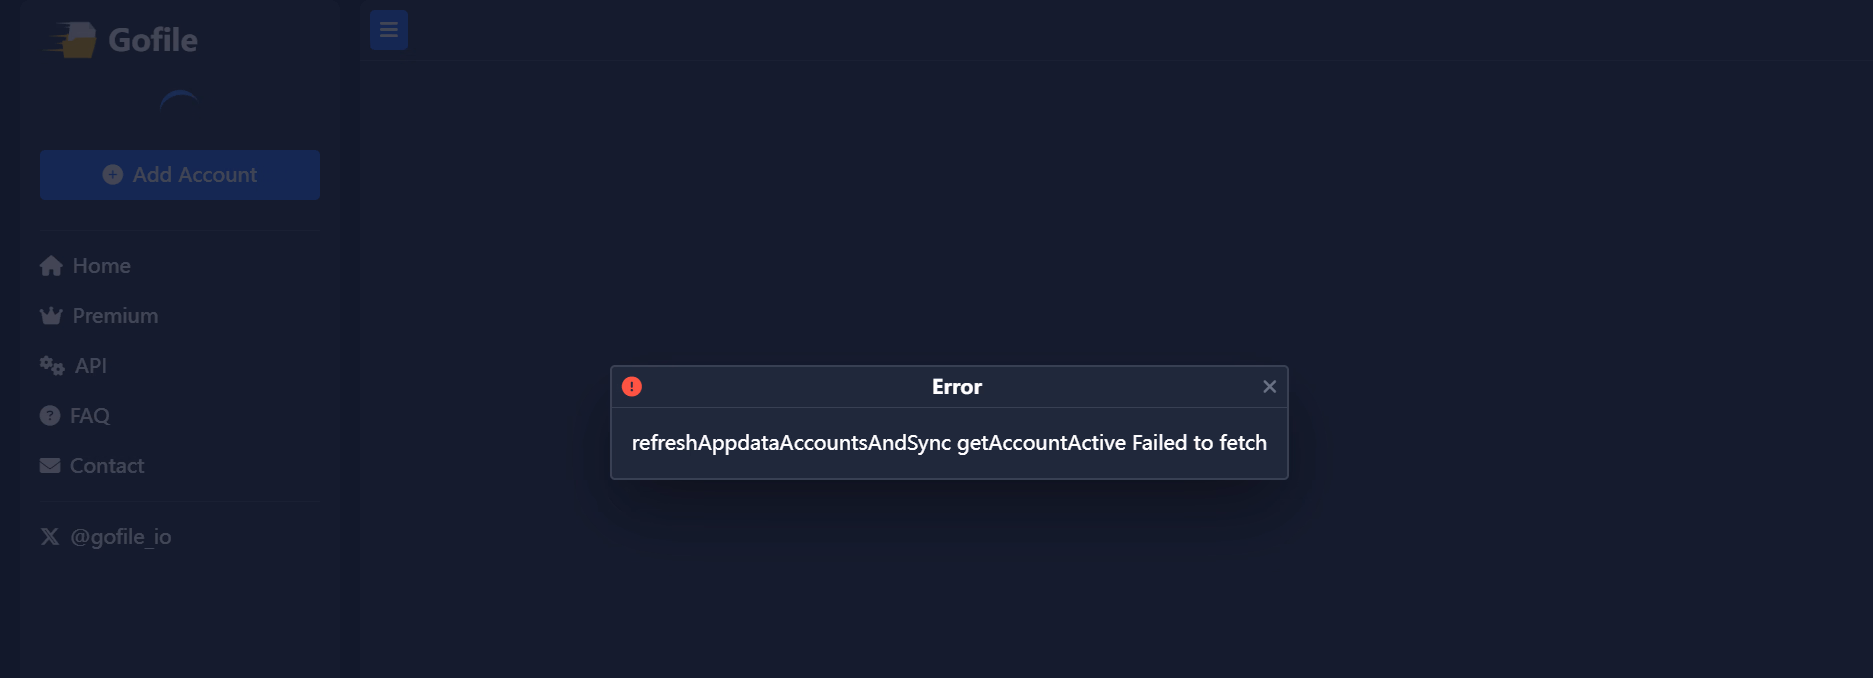Visit the @gofile_io profile link
Screen dimensions: 1873x678
coord(120,537)
